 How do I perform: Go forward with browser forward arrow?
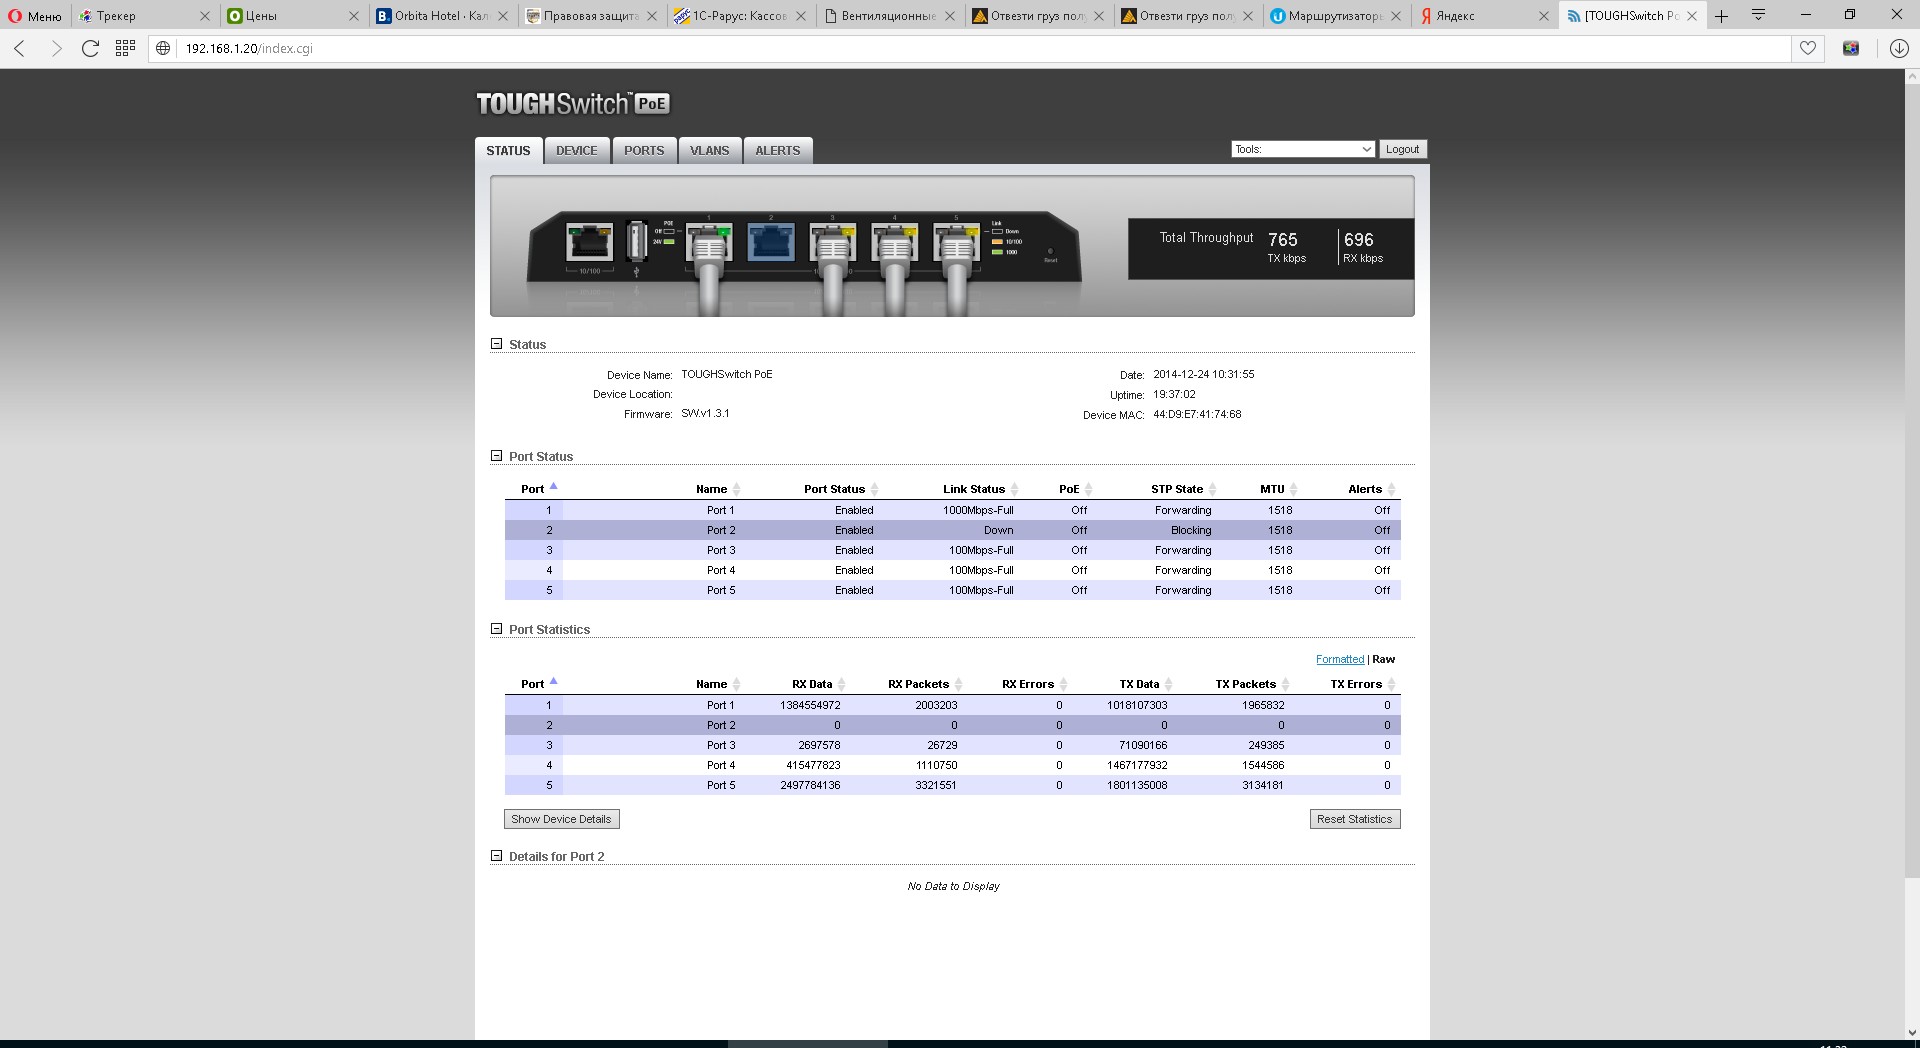coord(56,48)
